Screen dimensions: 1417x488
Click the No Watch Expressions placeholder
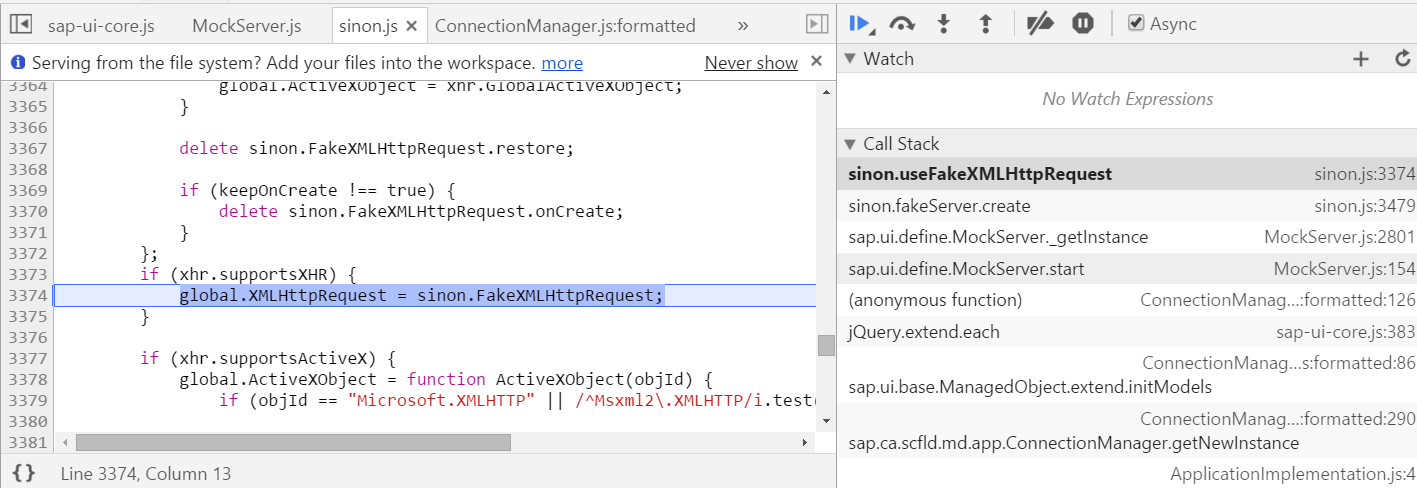(1127, 99)
